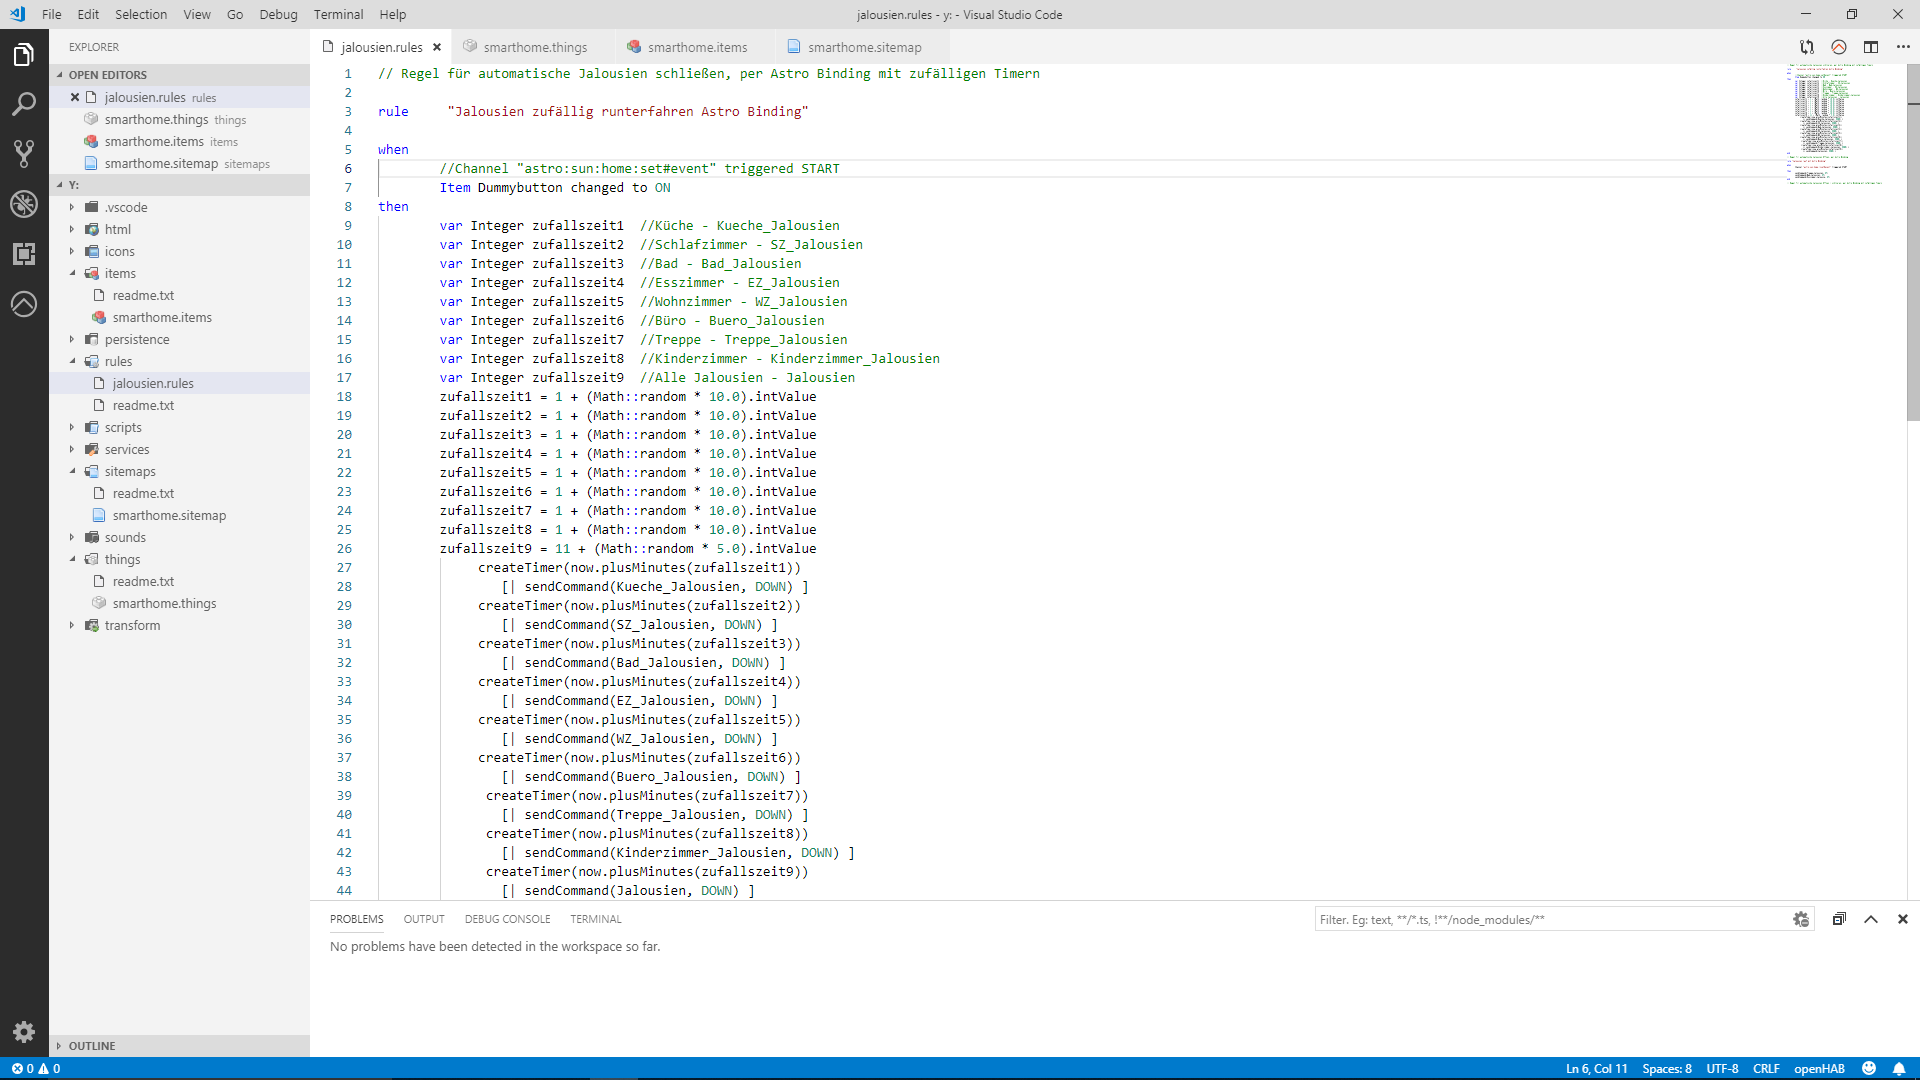Click the VS Code logo icon
1920x1080 pixels.
[x=17, y=14]
